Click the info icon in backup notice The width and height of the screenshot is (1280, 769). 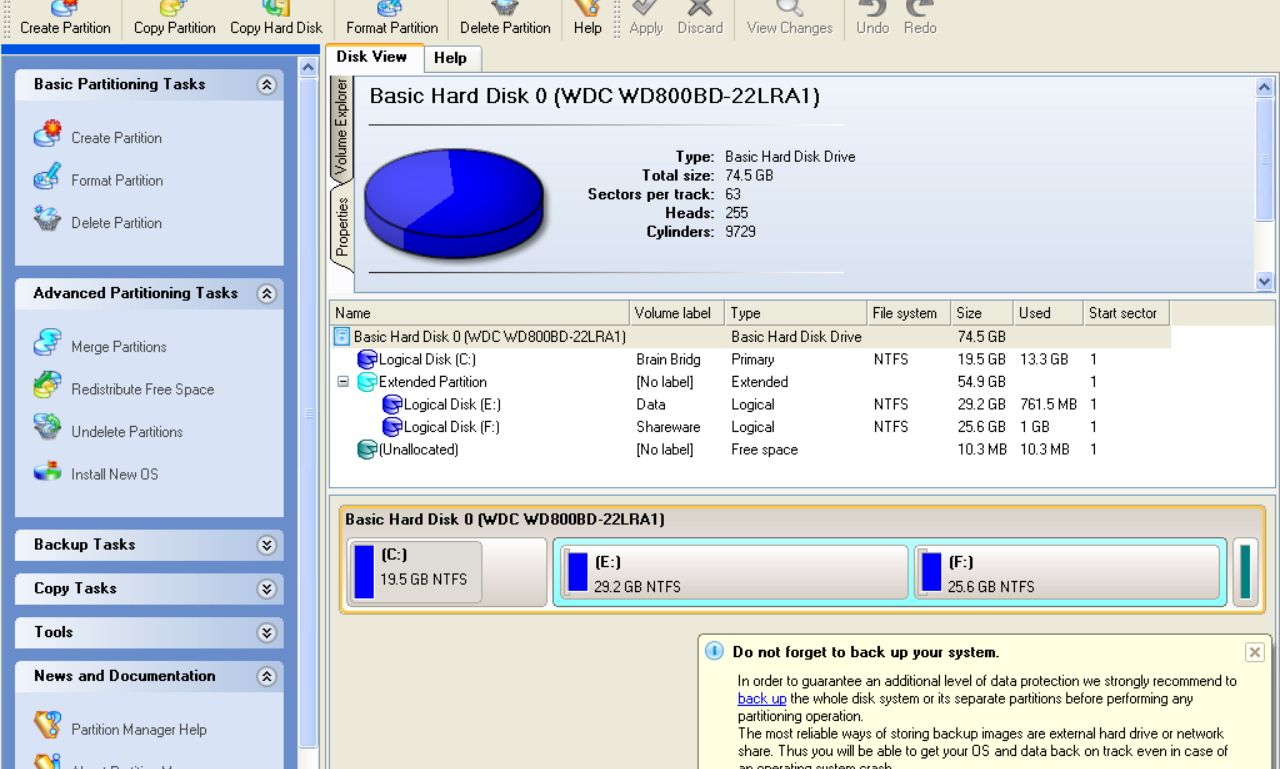(714, 651)
